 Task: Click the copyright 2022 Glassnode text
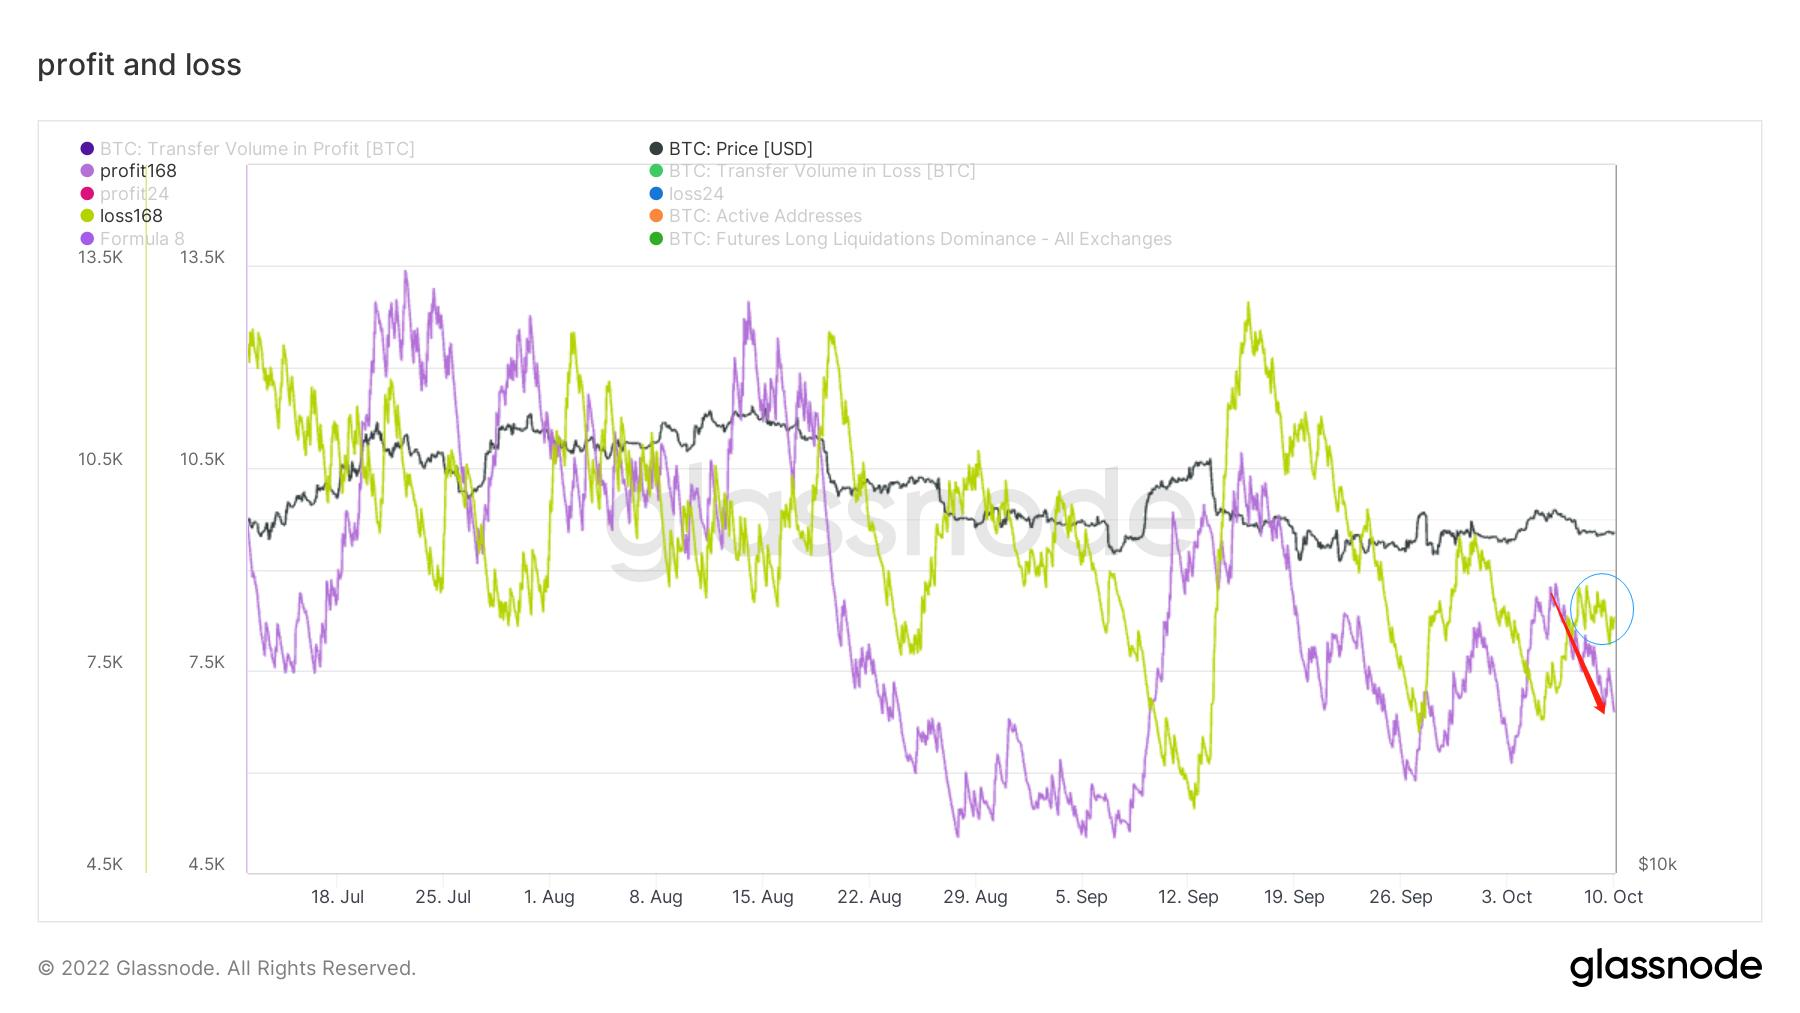pos(227,968)
